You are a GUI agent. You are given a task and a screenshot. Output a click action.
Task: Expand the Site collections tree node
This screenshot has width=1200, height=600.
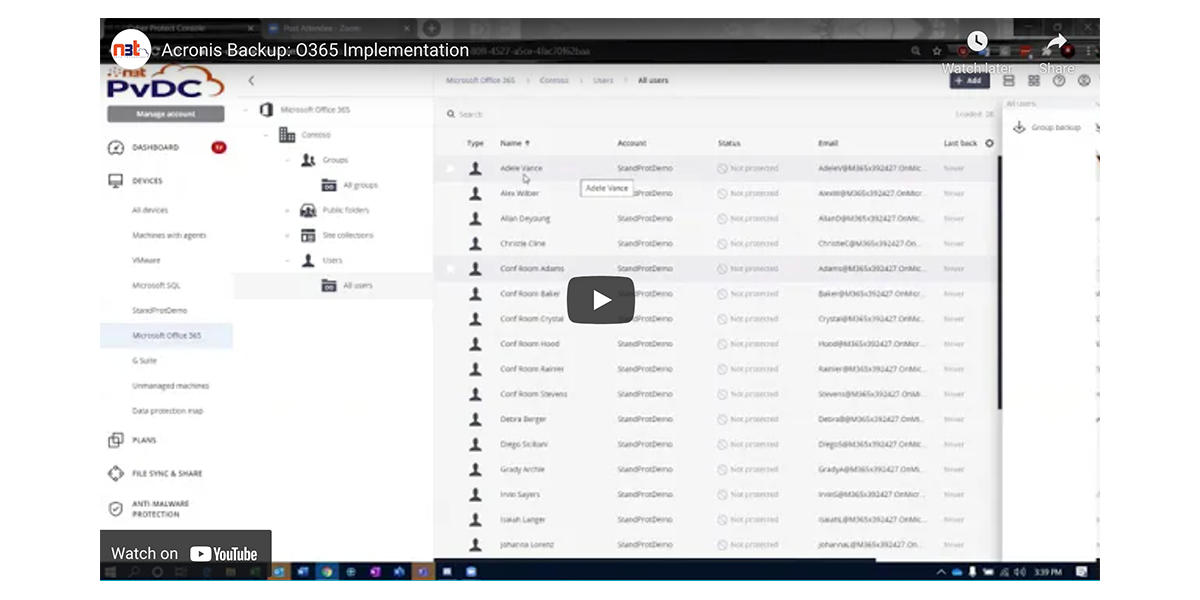287,235
